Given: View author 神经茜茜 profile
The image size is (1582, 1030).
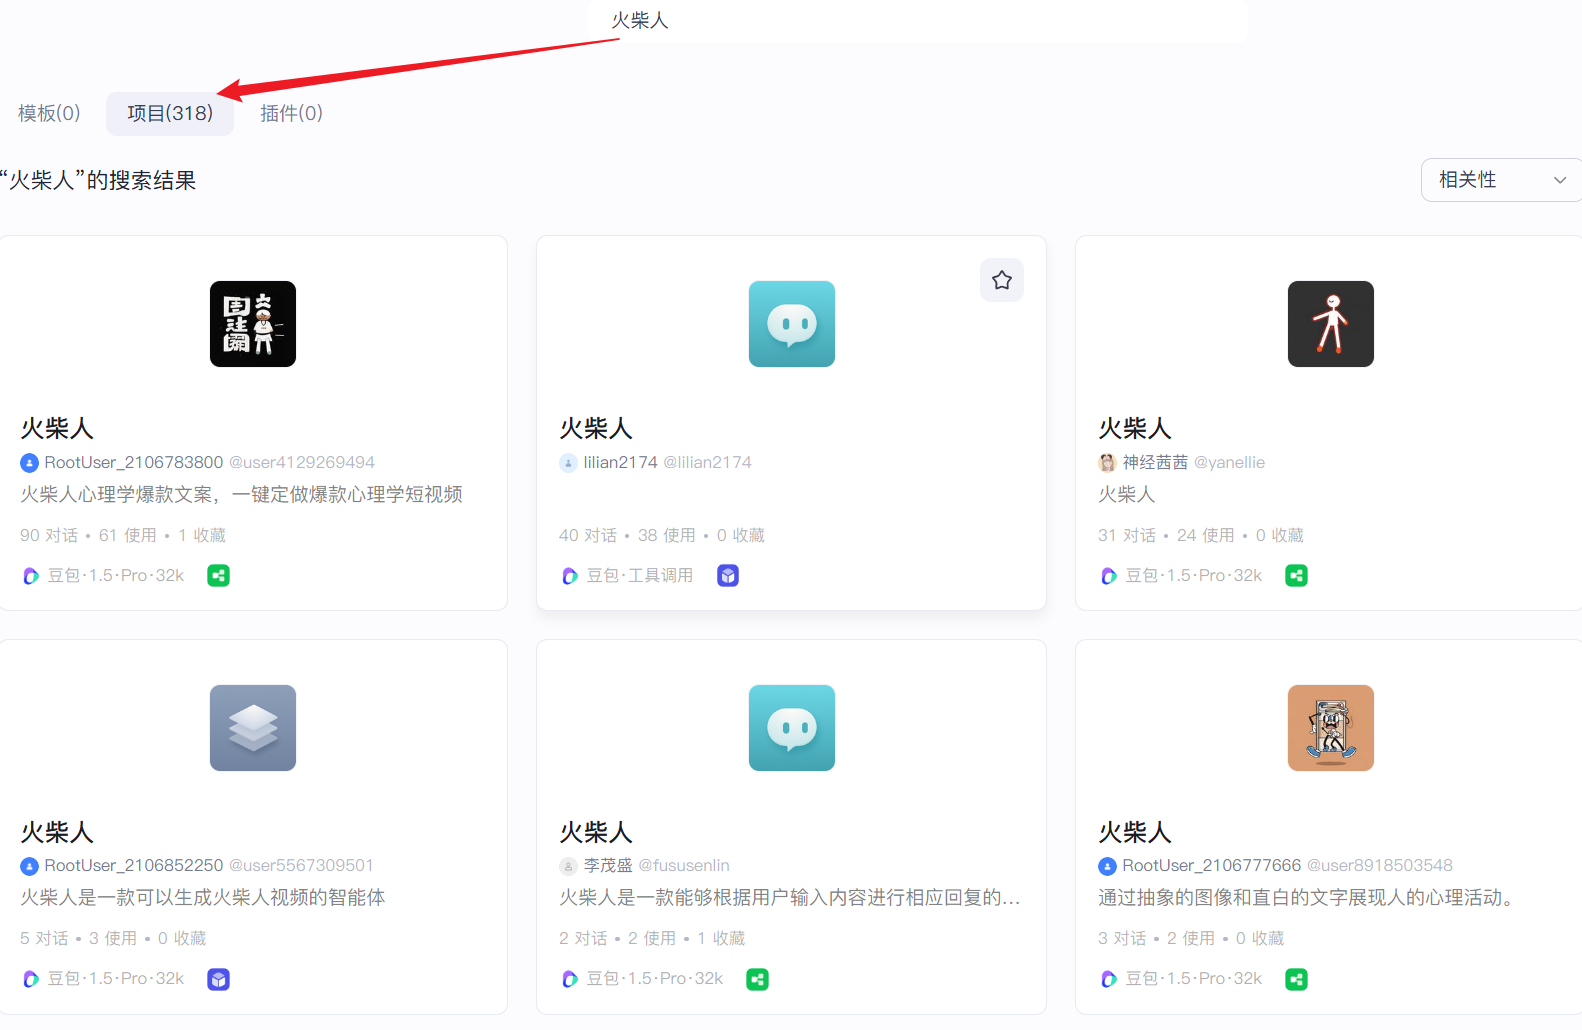Looking at the screenshot, I should 1155,462.
